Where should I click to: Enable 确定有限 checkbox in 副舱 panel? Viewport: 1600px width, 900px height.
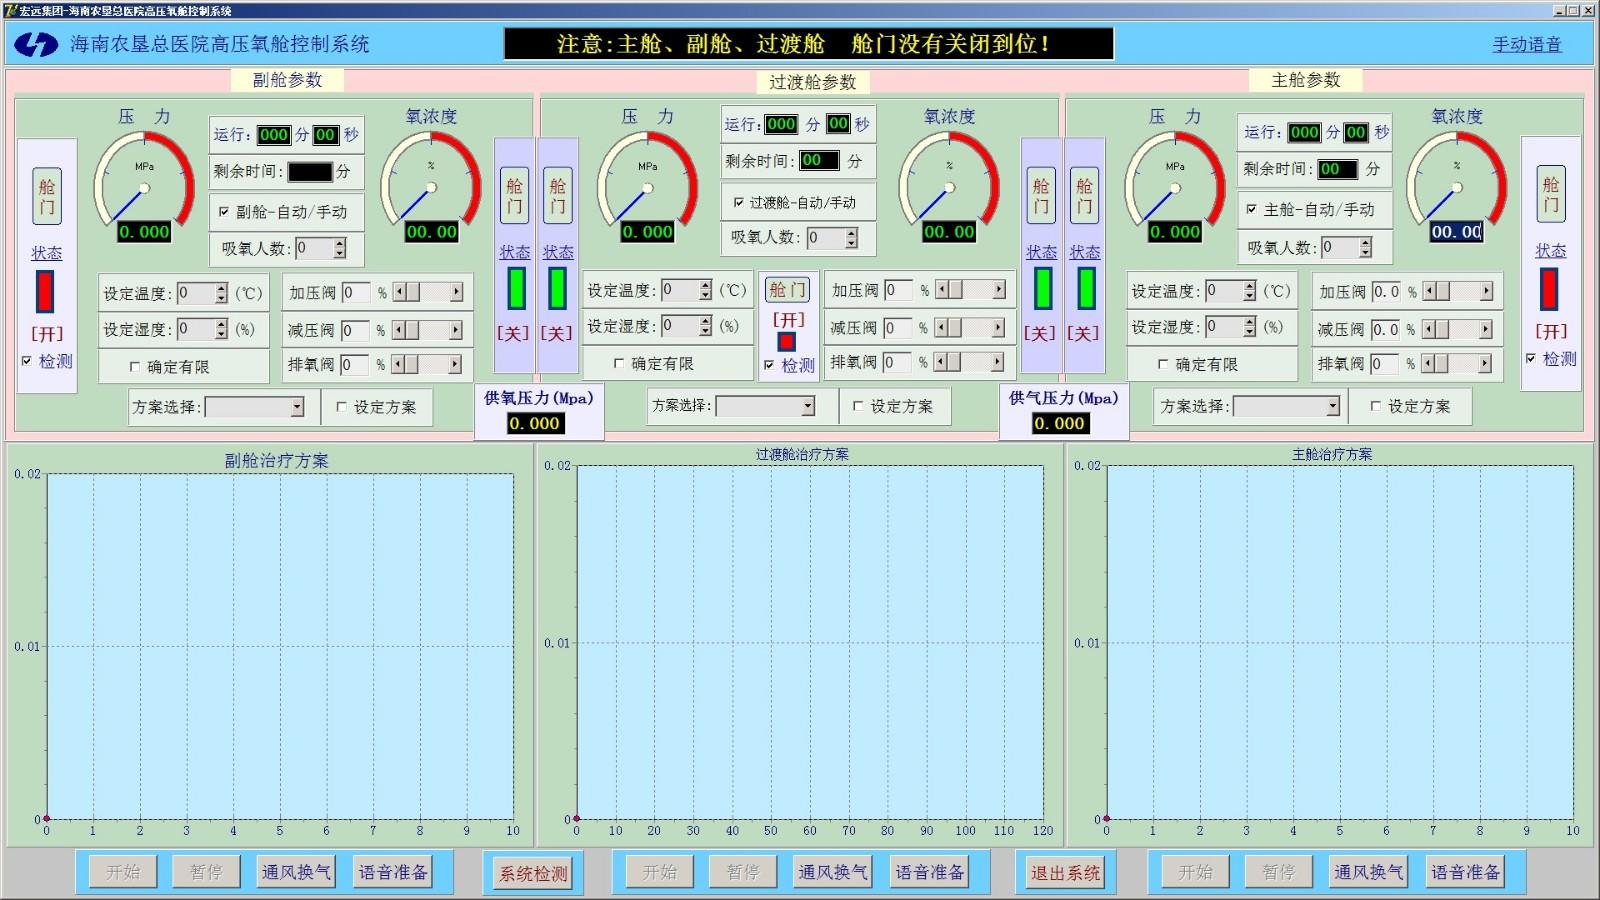[x=135, y=367]
